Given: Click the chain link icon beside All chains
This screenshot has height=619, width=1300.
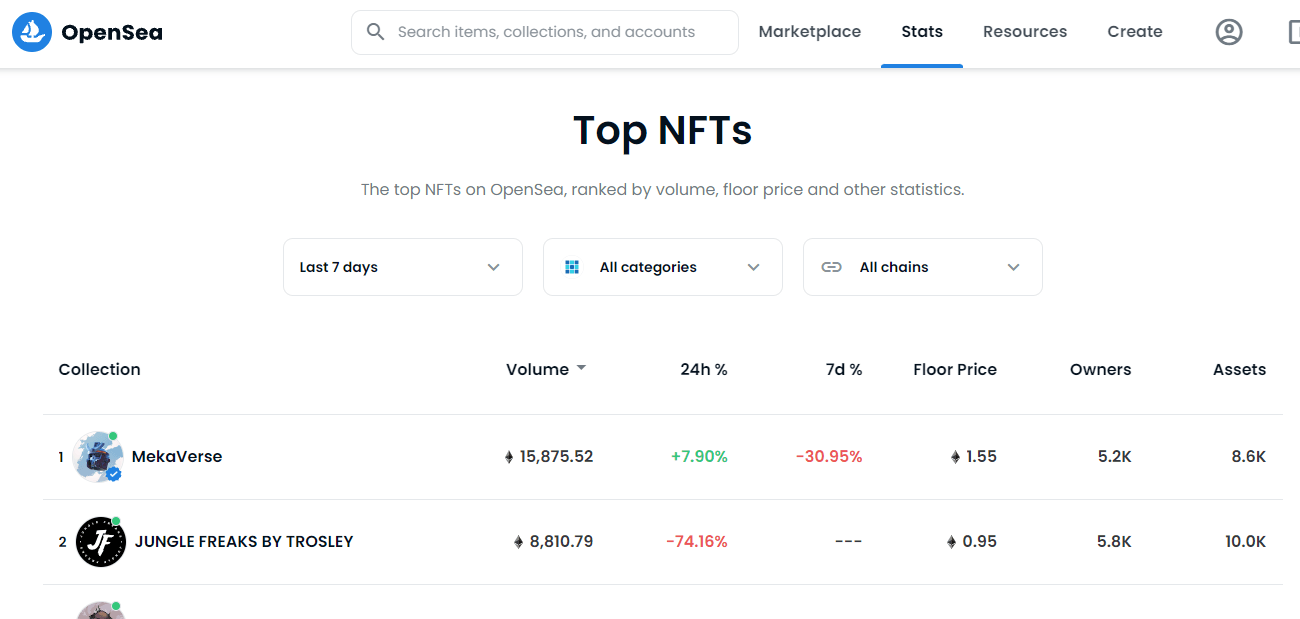Looking at the screenshot, I should (831, 267).
